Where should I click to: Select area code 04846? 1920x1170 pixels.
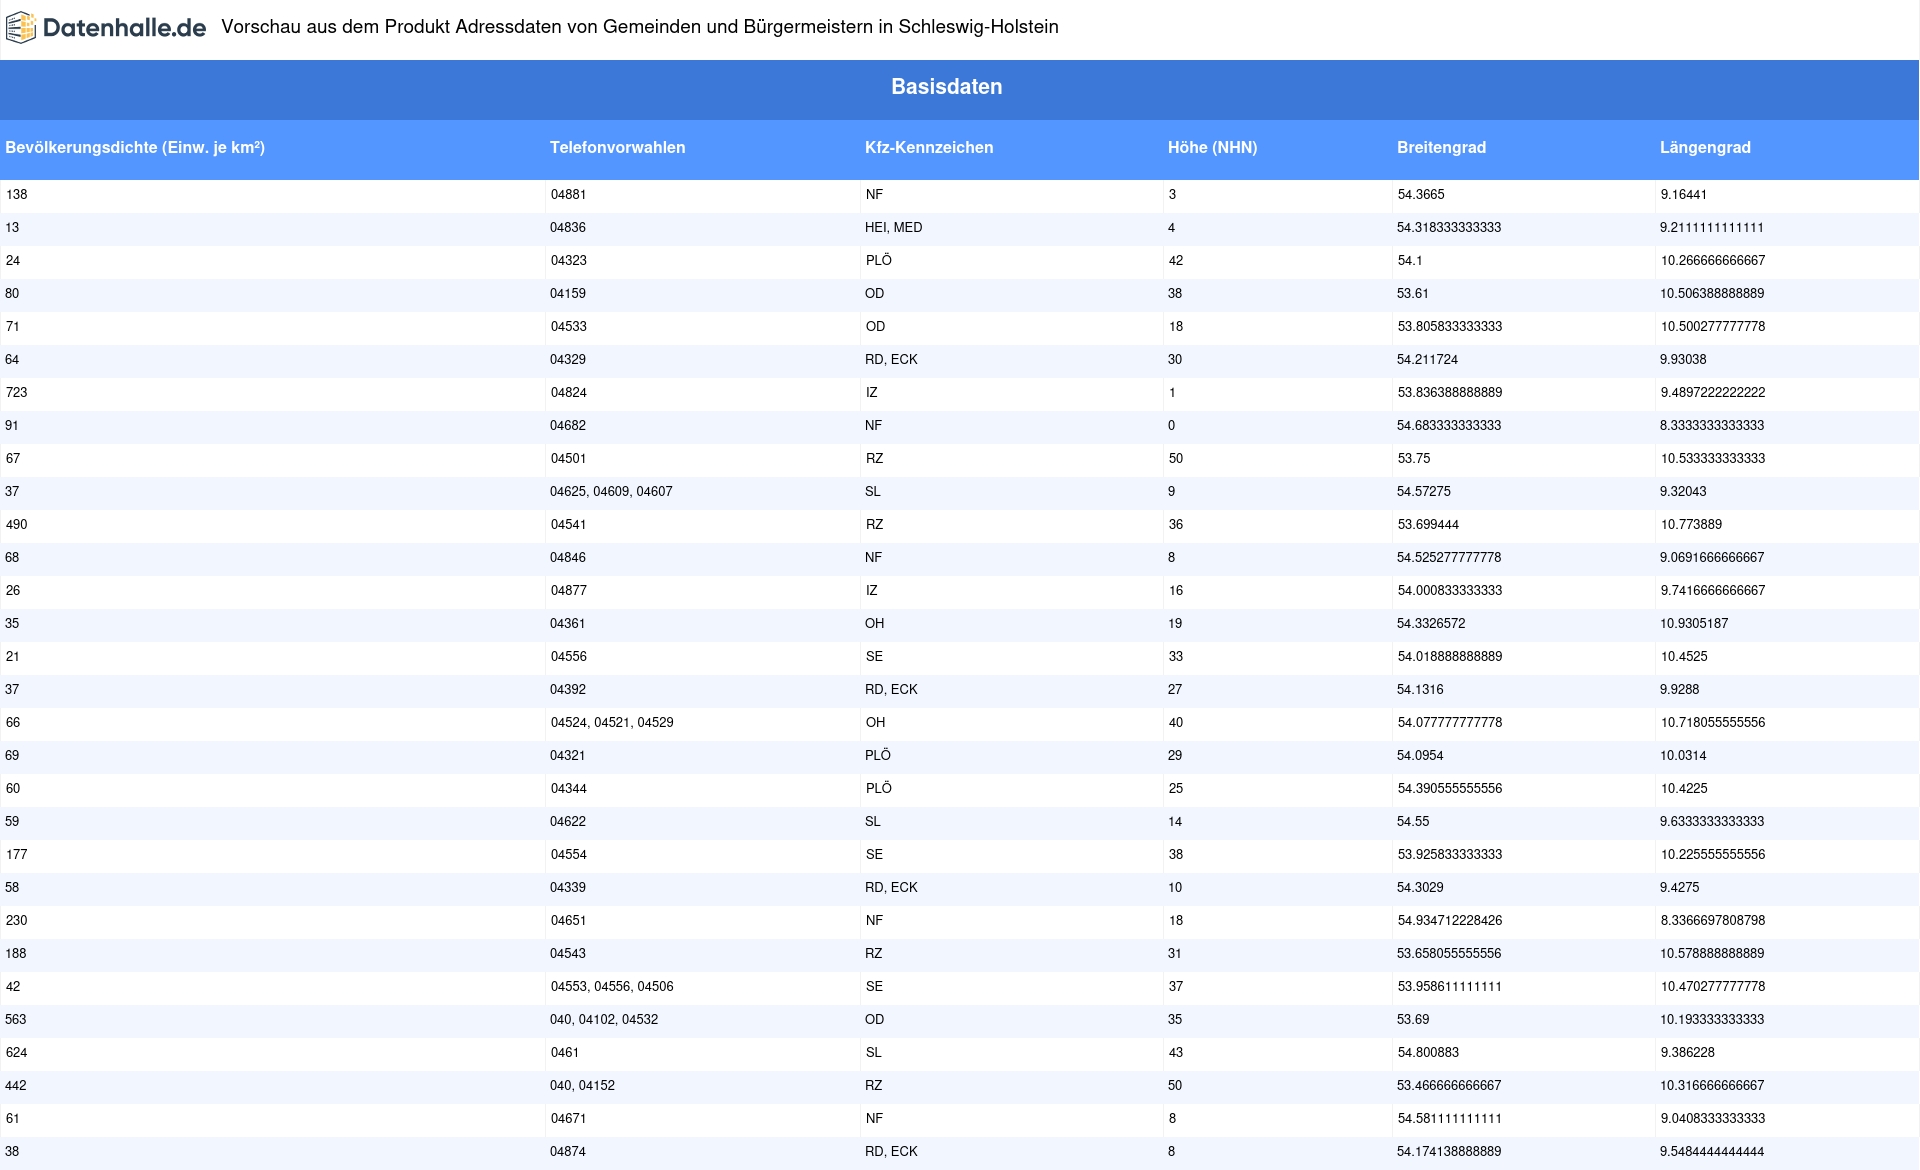click(568, 558)
